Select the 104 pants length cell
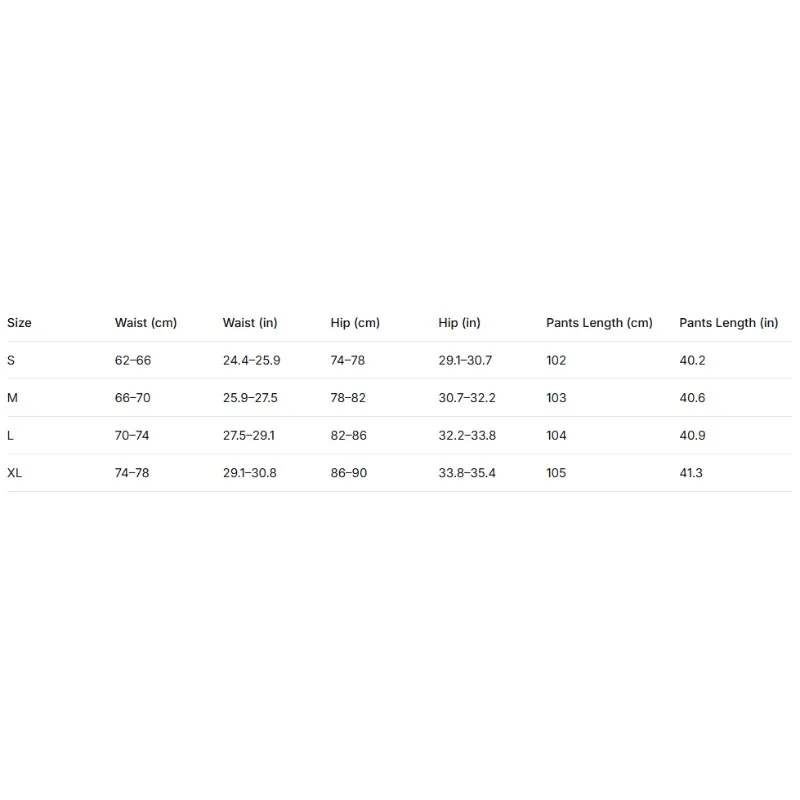The height and width of the screenshot is (800, 800). (556, 436)
